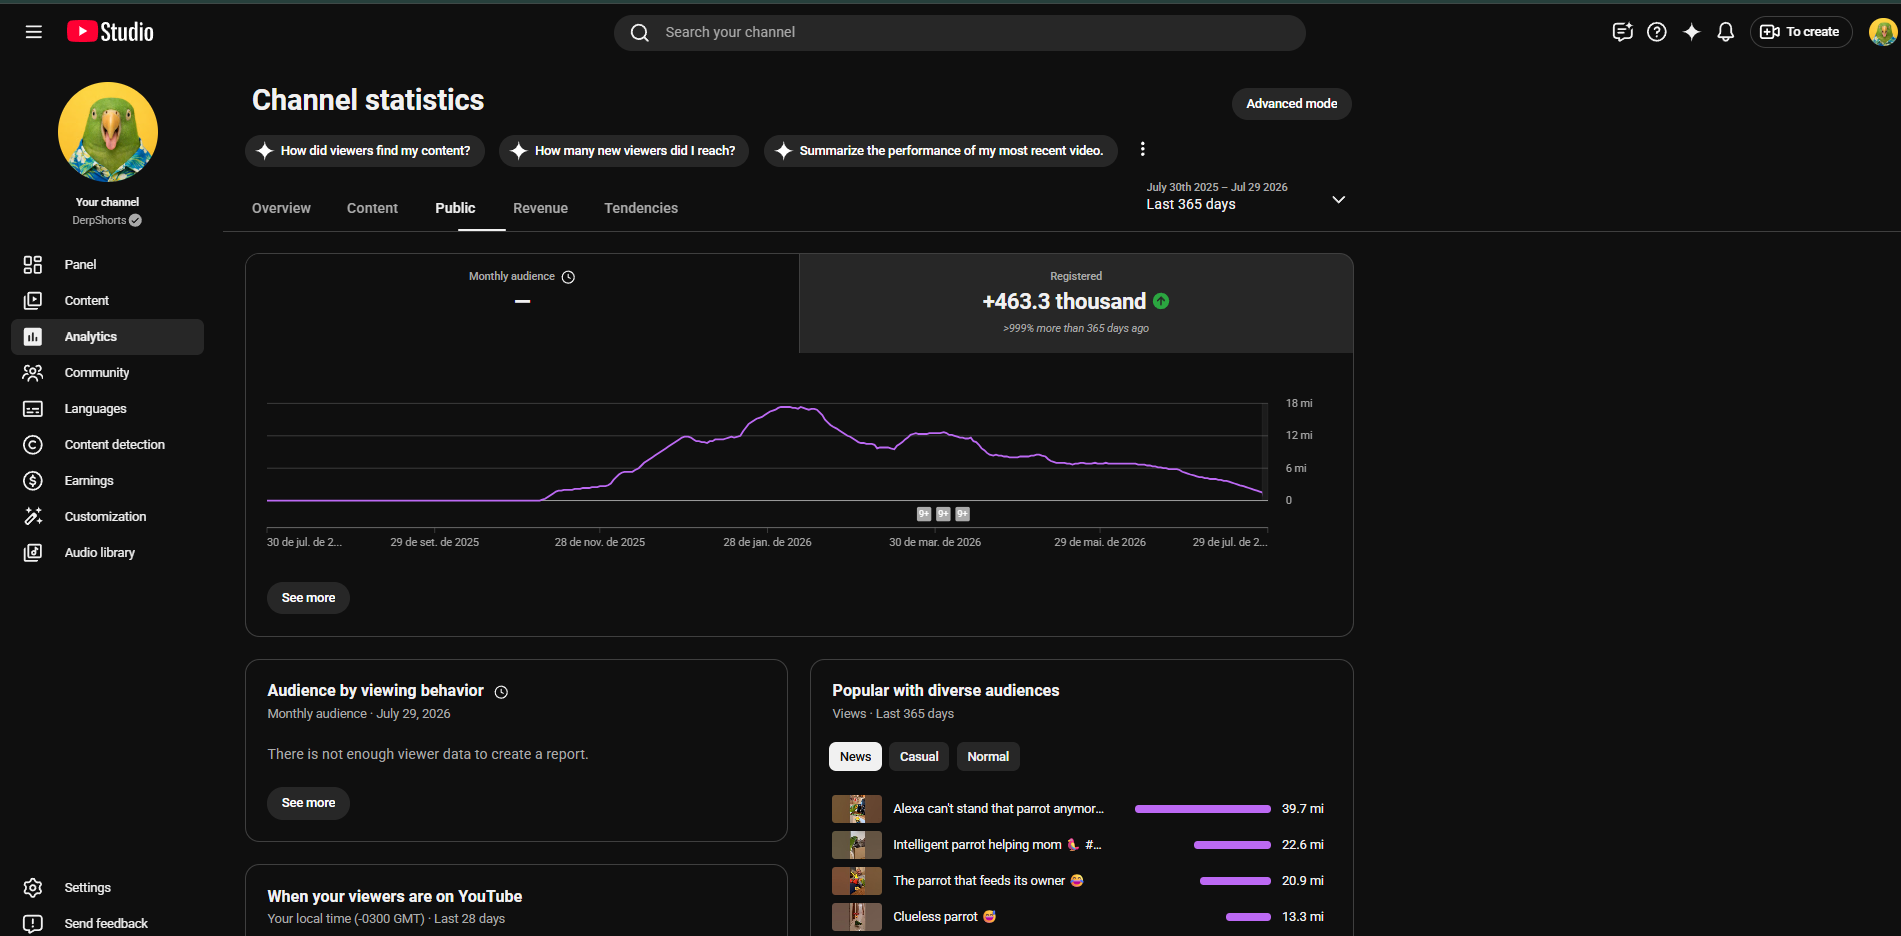Open the Community sidebar item

(107, 372)
